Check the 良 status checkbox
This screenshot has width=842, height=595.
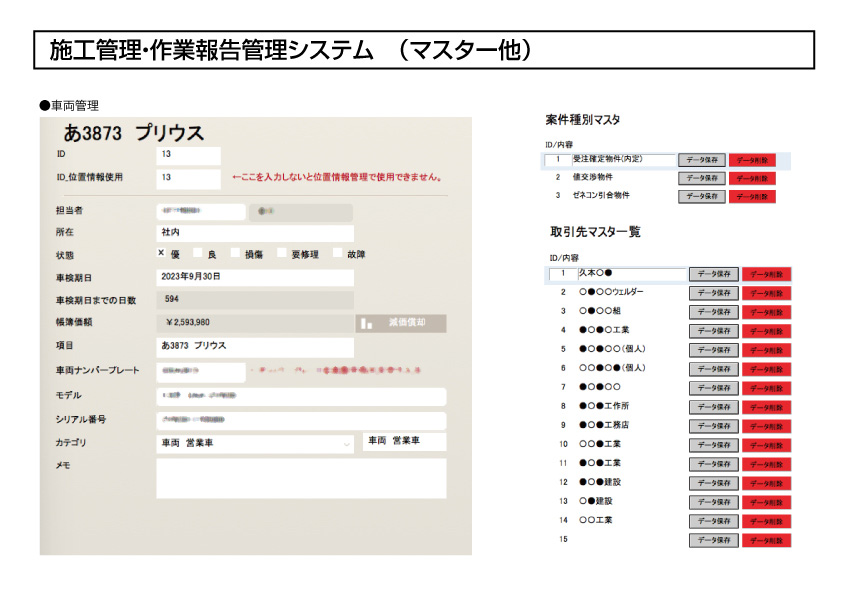click(198, 253)
